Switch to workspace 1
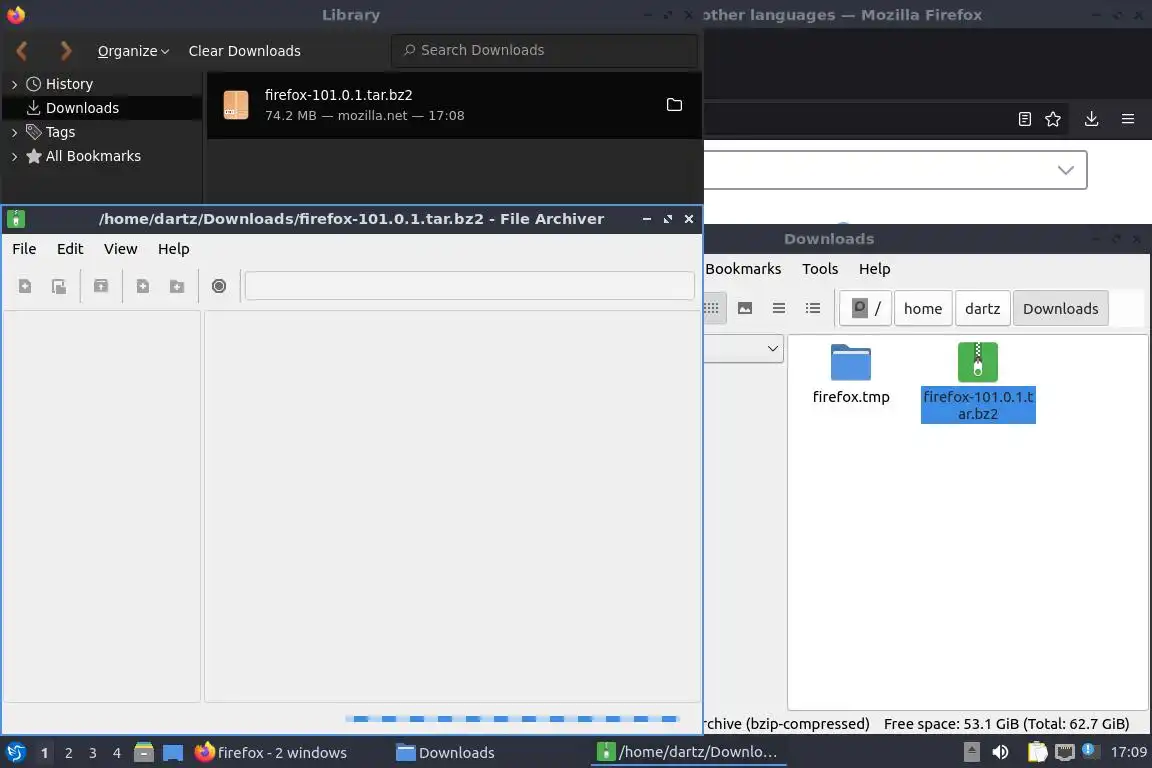This screenshot has height=768, width=1152. point(45,753)
